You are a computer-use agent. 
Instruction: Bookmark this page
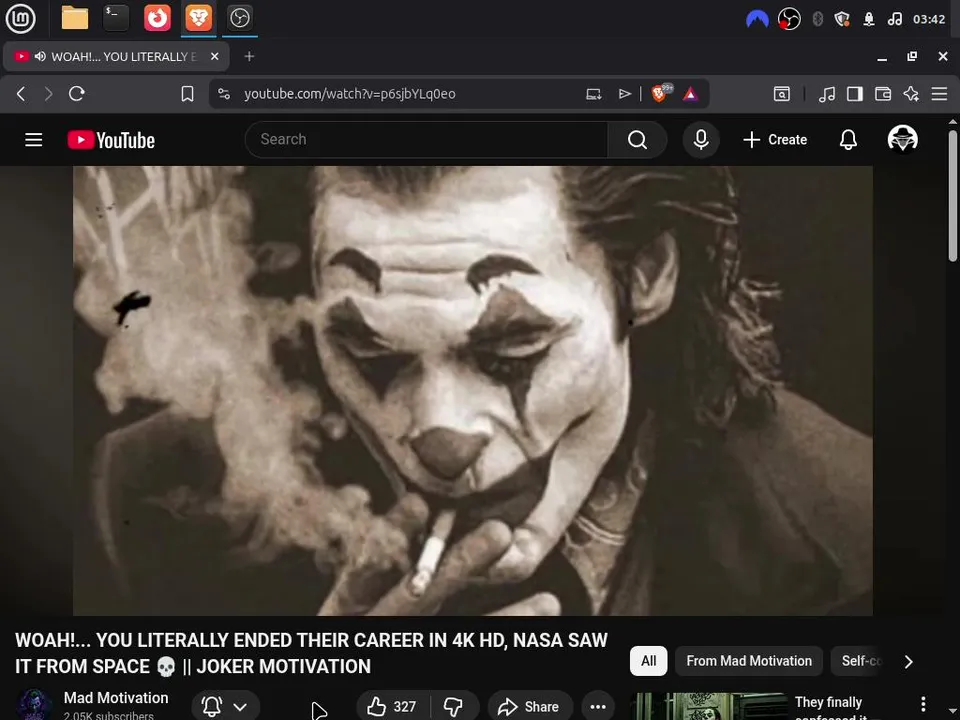pos(187,94)
